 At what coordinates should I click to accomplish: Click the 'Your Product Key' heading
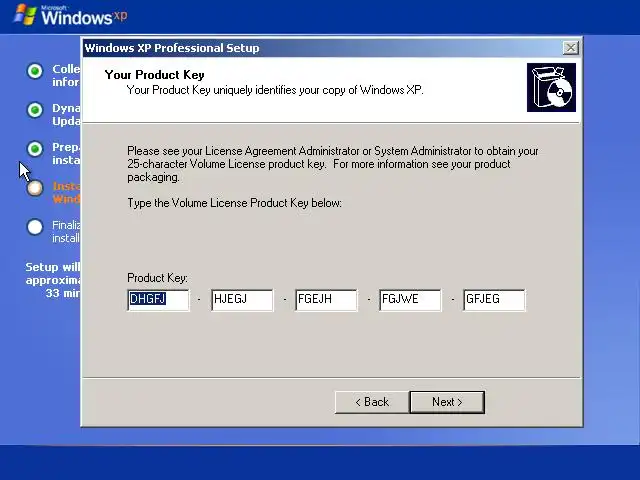pyautogui.click(x=154, y=75)
